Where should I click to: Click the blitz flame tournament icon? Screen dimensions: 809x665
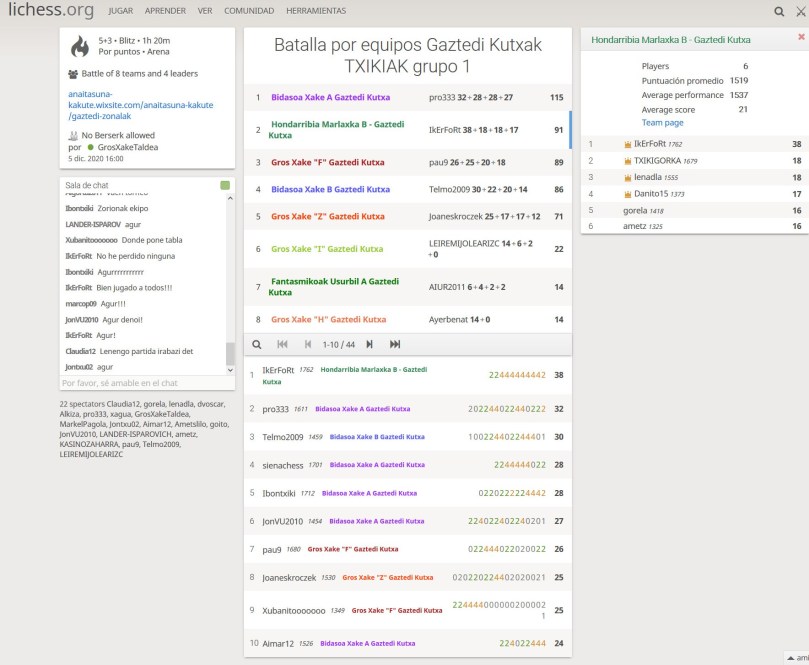(x=79, y=47)
